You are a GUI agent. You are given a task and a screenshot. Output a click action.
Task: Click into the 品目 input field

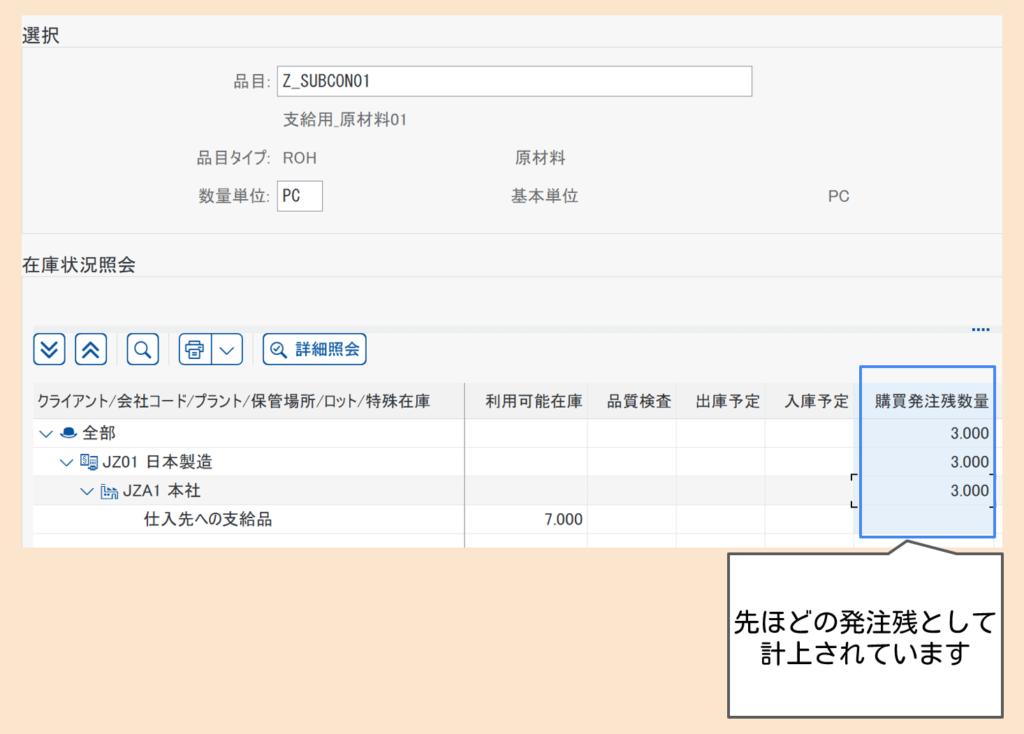coord(514,81)
